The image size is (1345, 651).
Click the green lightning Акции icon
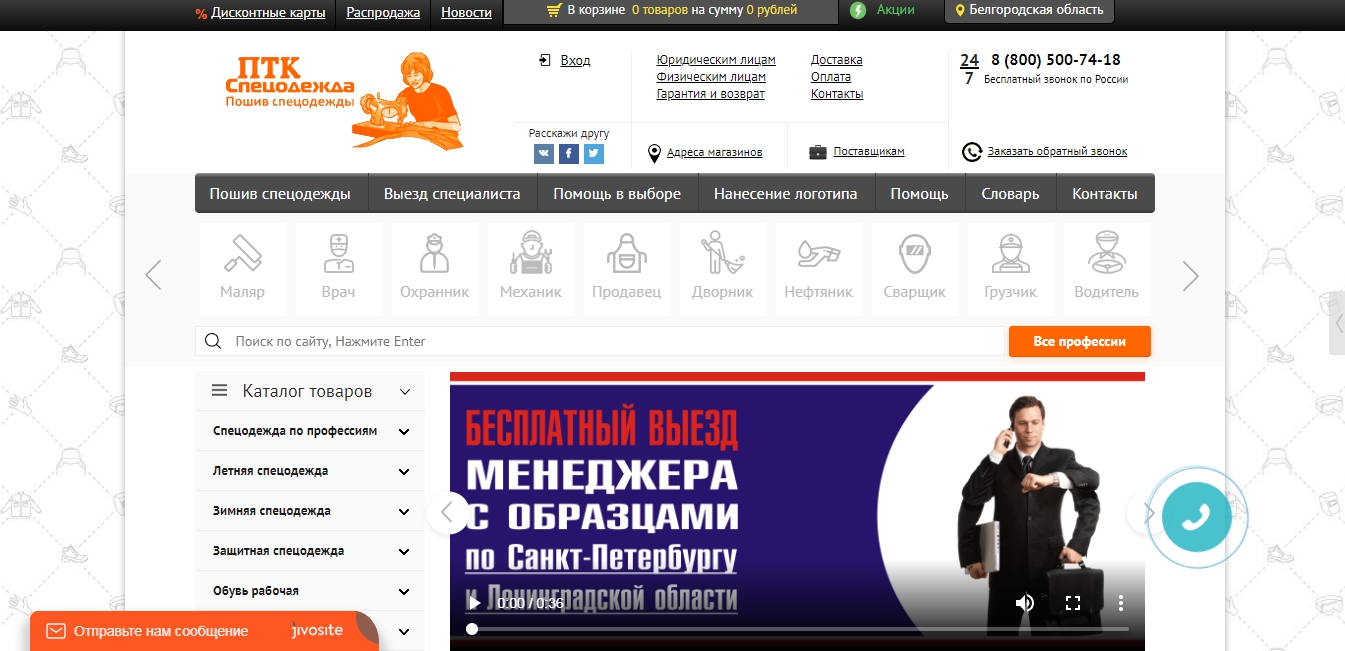(858, 10)
